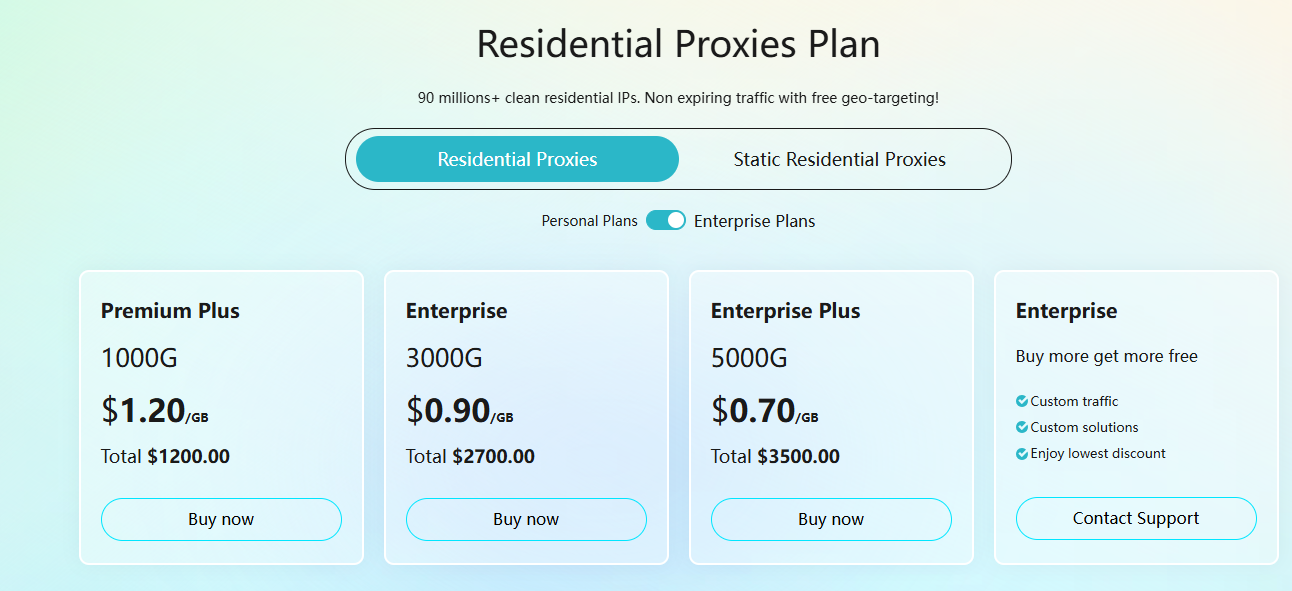The height and width of the screenshot is (591, 1292).
Task: Toggle the Personal/Enterprise Plans switch
Action: coord(666,220)
